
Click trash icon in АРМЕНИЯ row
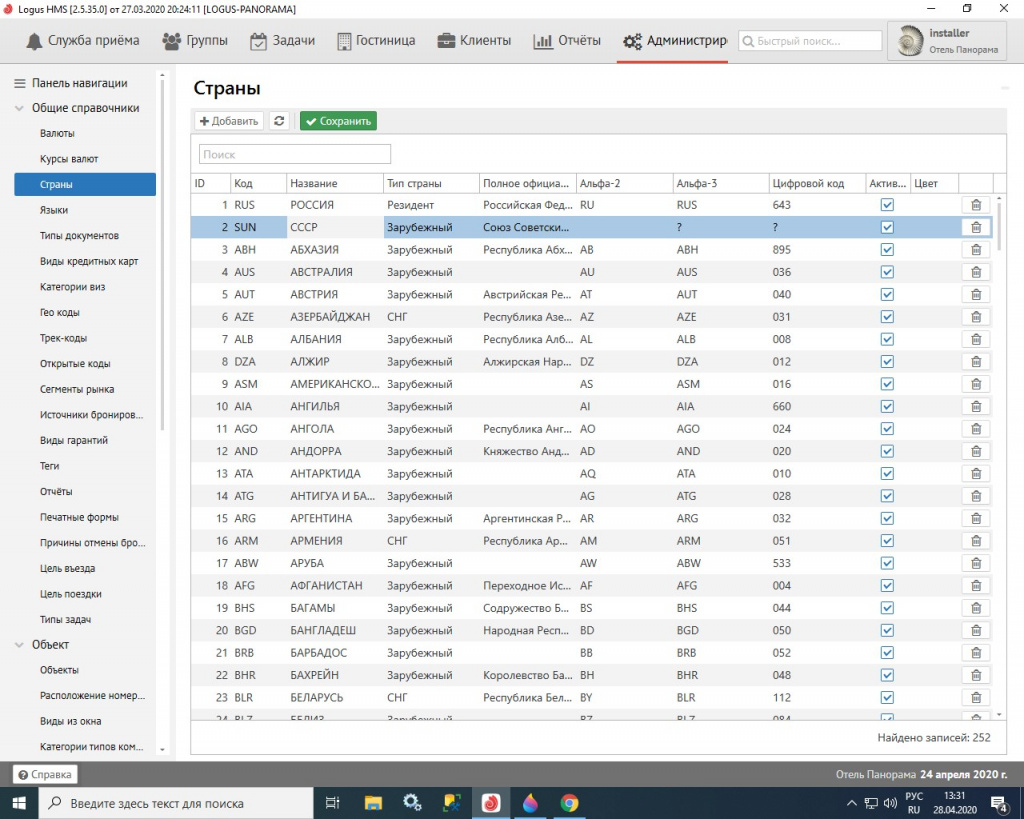[976, 541]
